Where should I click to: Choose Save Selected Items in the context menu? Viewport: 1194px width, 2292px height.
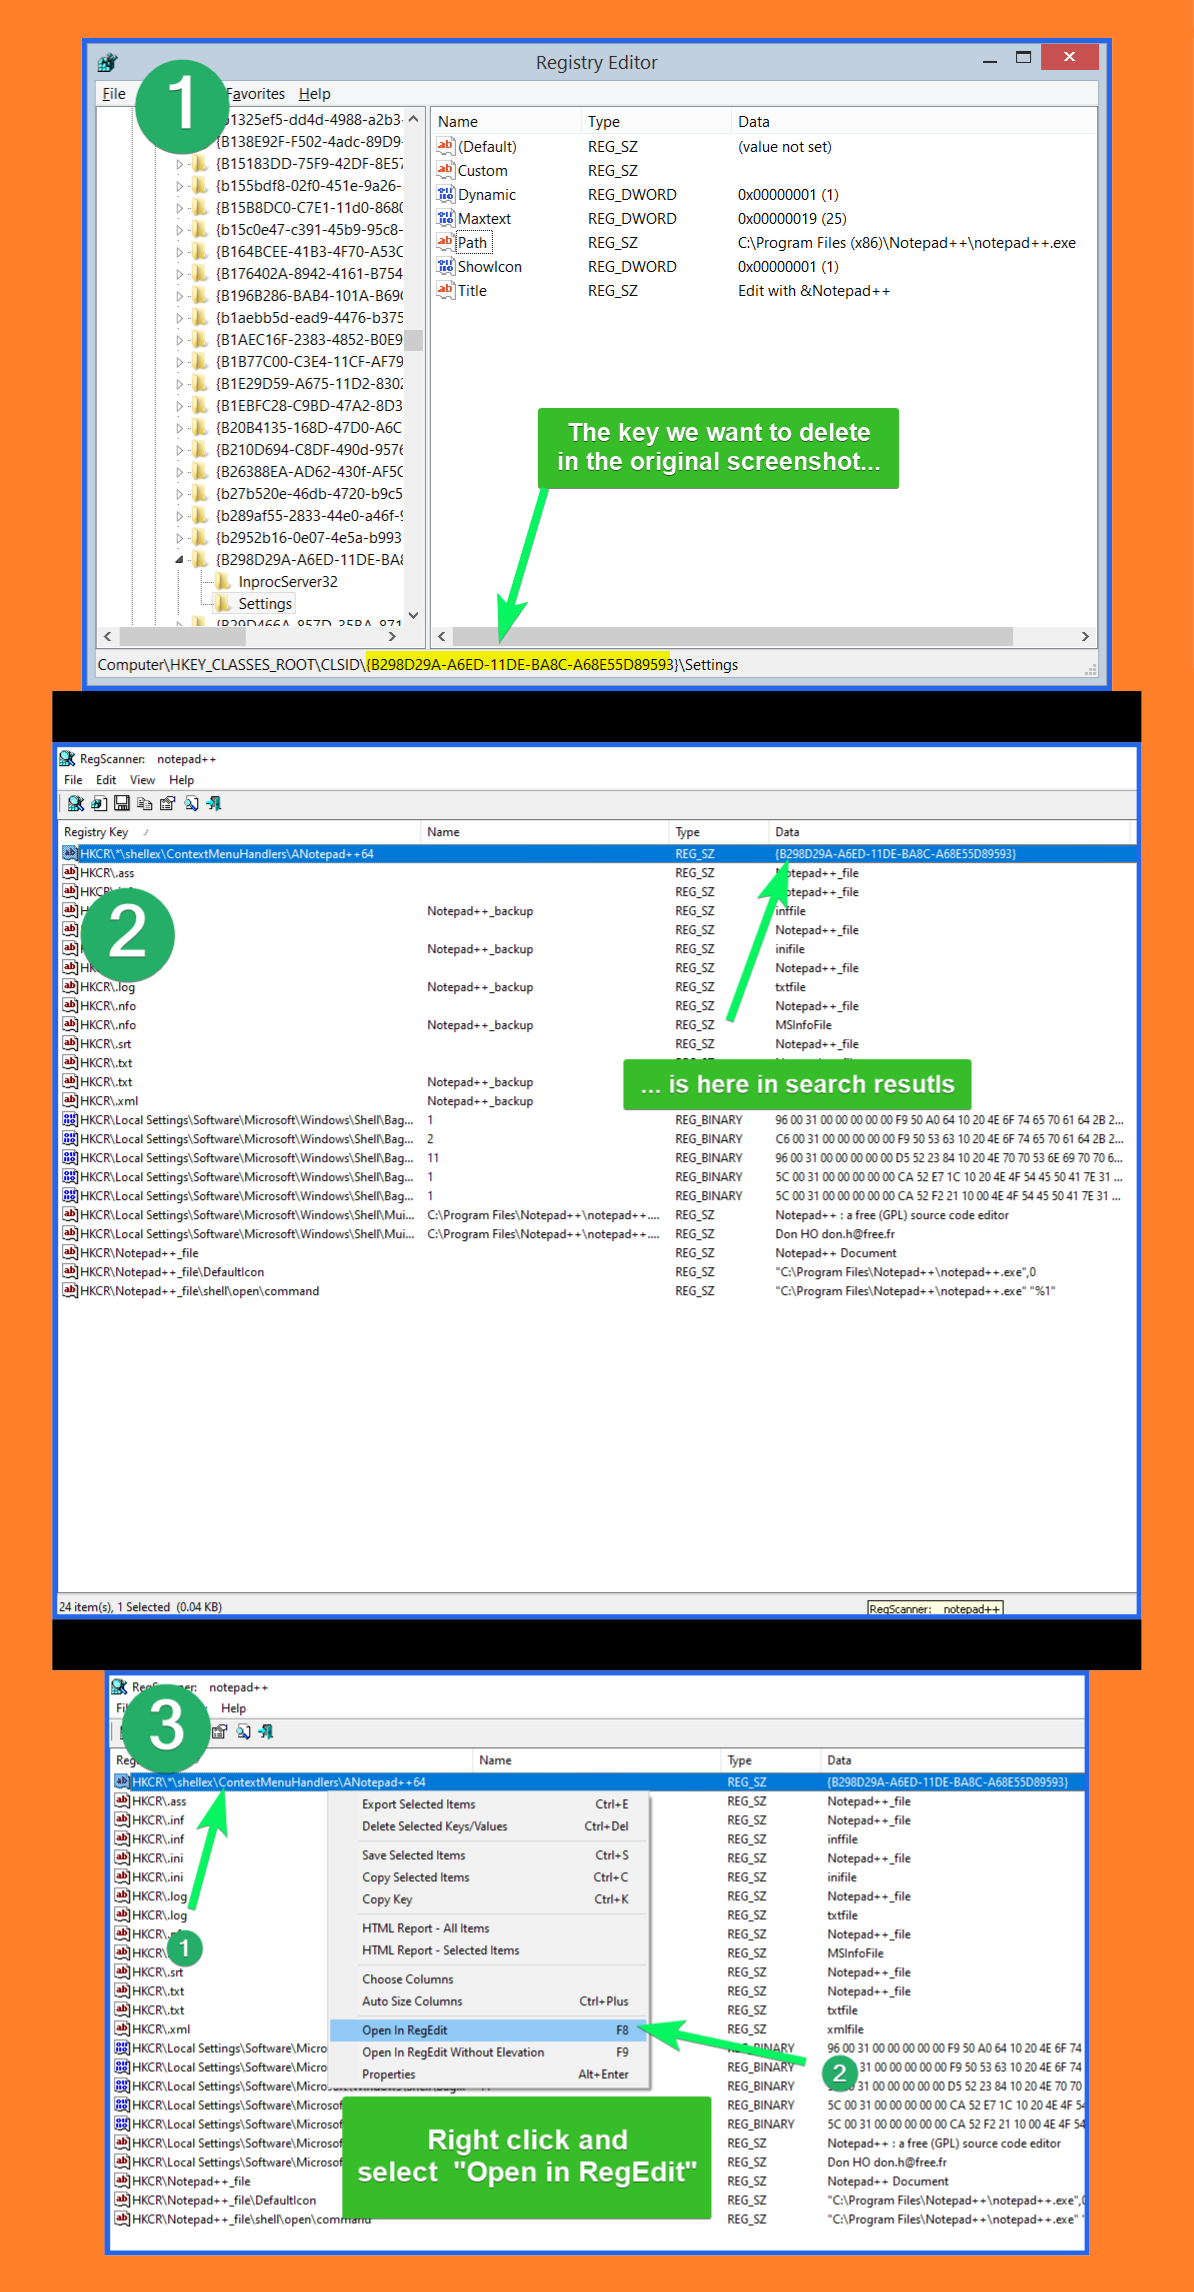490,1855
